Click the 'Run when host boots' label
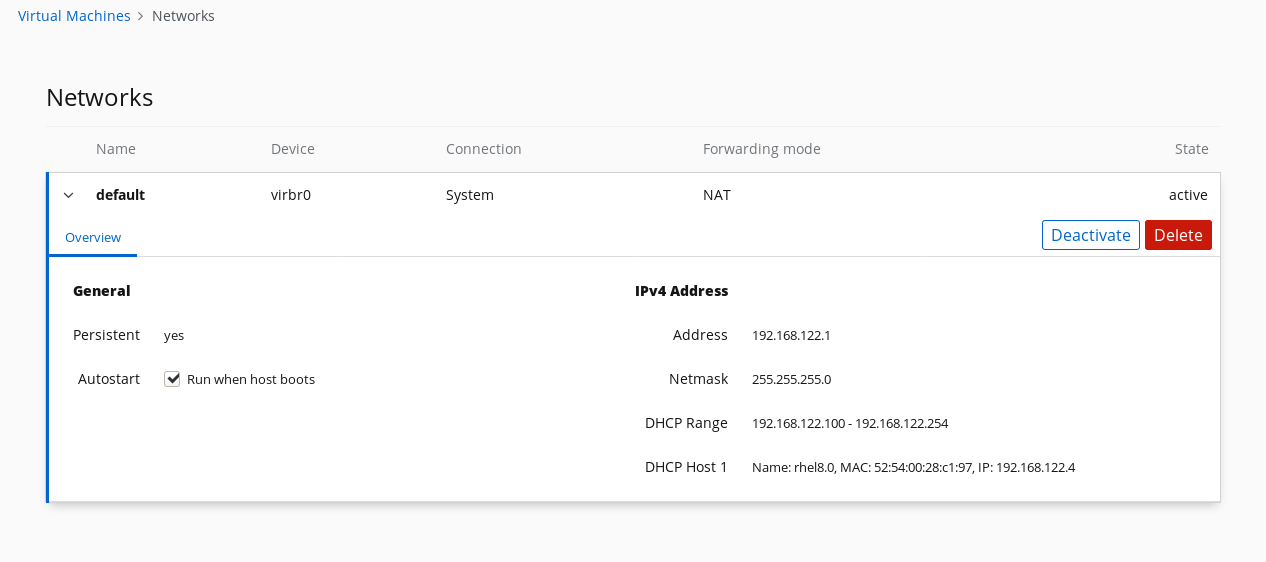Screen dimensions: 1266x562 pyautogui.click(x=250, y=380)
